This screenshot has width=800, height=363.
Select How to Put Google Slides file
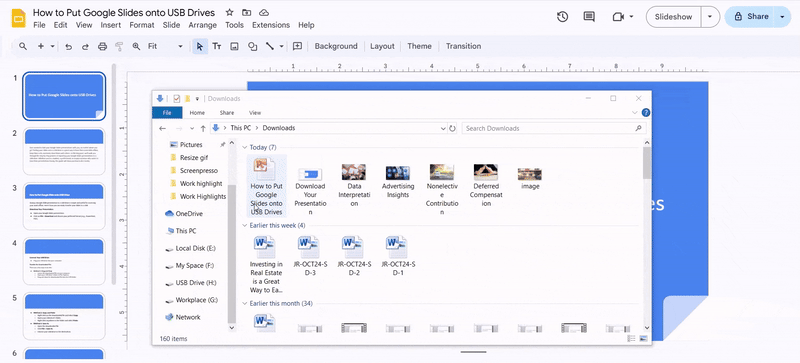point(266,187)
